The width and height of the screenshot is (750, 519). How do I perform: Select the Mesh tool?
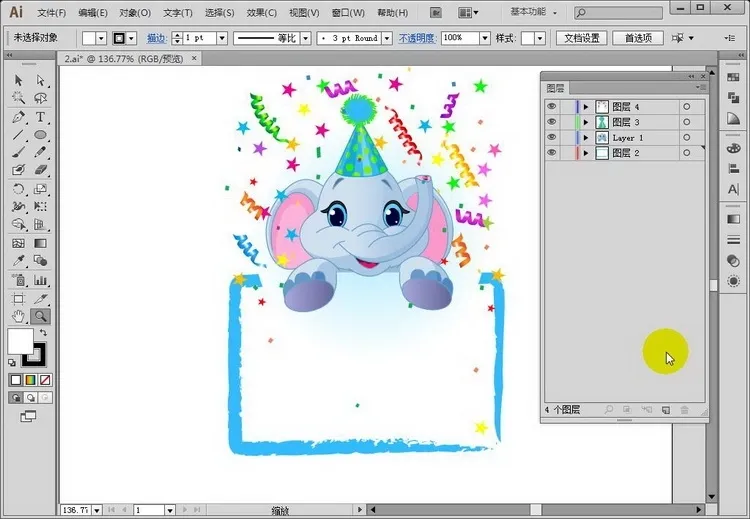18,243
